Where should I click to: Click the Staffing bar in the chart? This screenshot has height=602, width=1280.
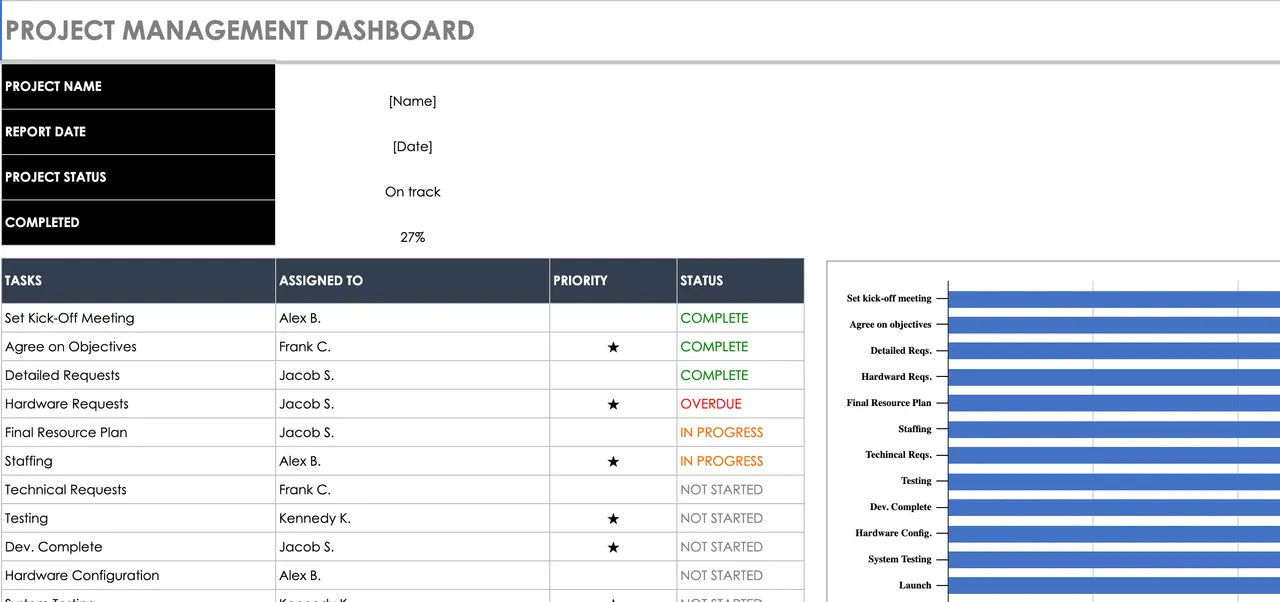[x=1114, y=429]
